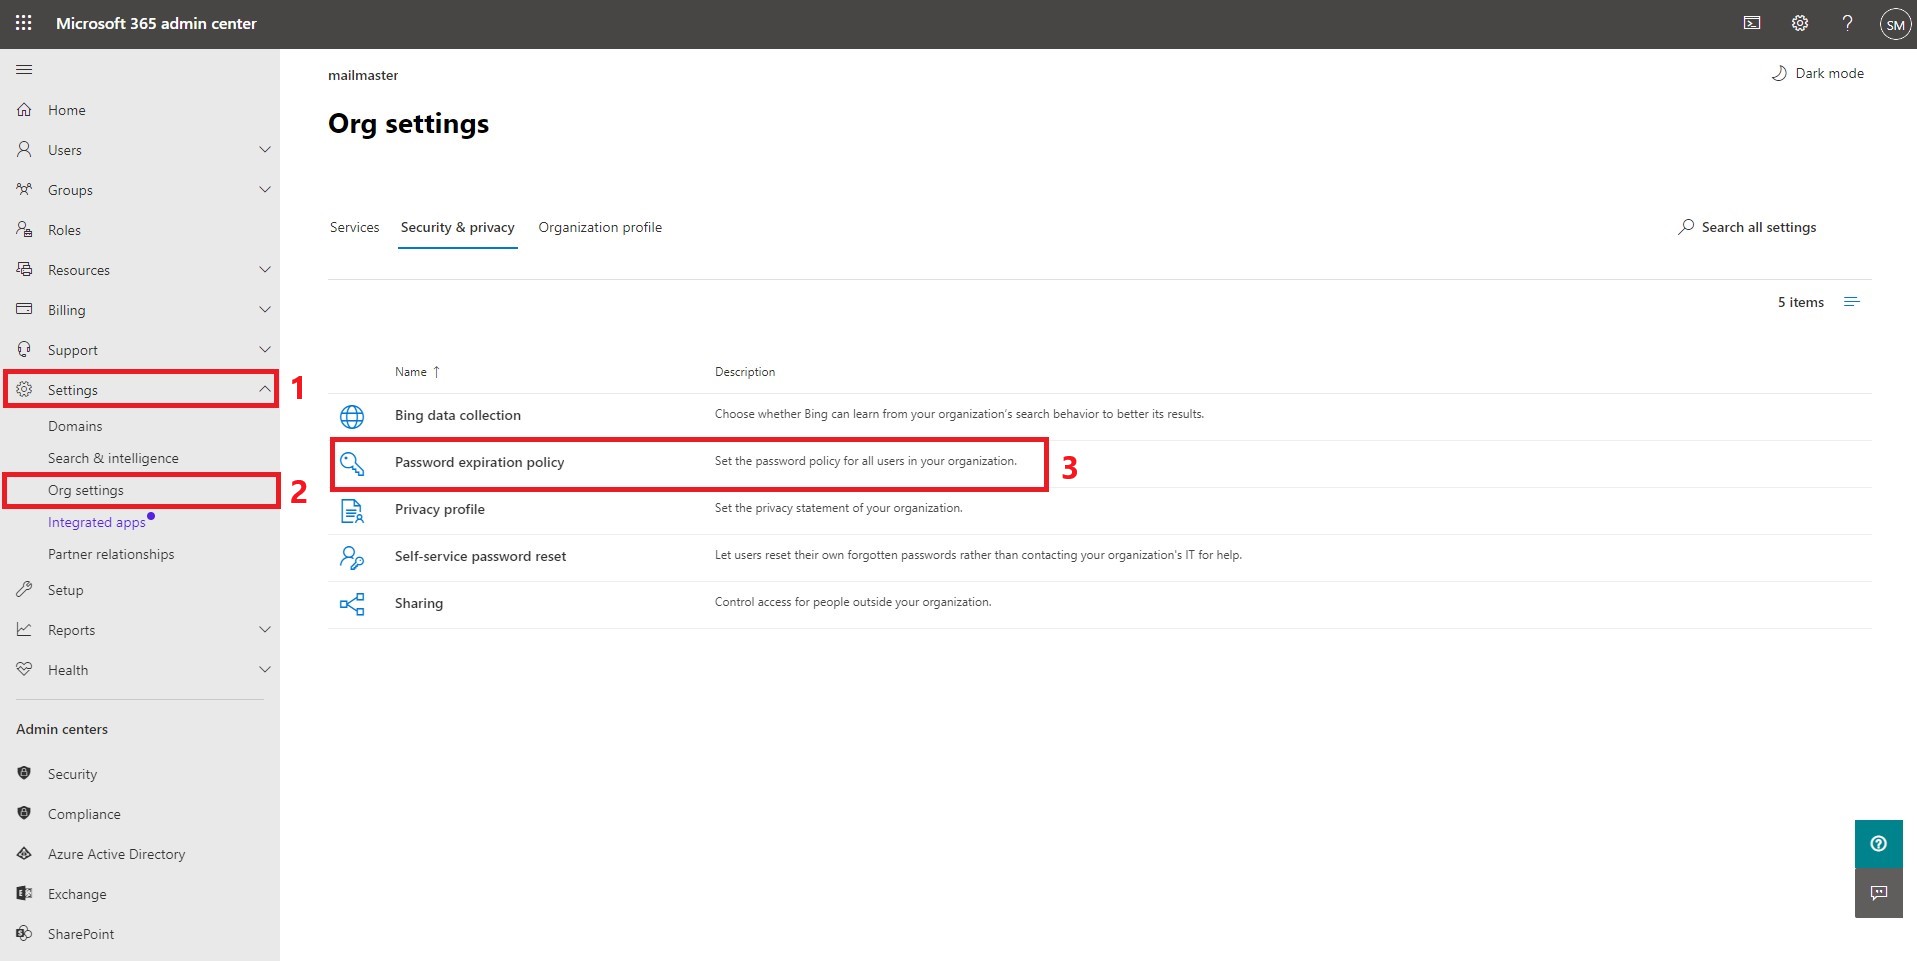Switch to the Organization profile tab
Viewport: 1917px width, 961px height.
600,228
